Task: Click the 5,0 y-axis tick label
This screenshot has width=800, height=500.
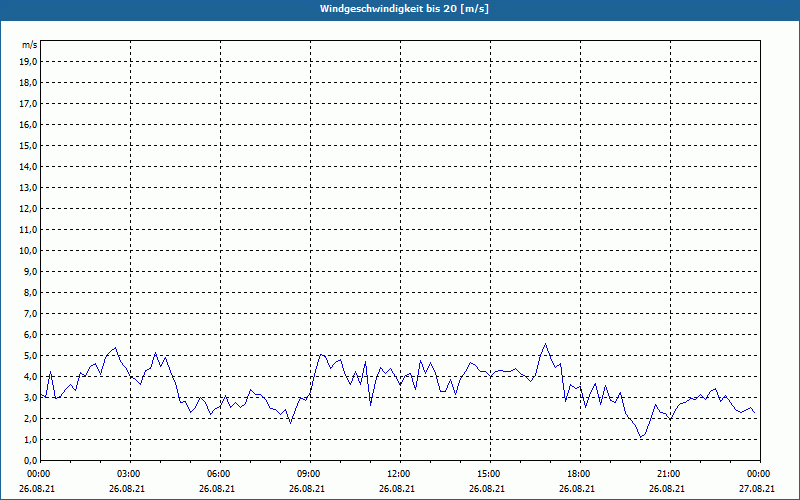Action: pyautogui.click(x=30, y=355)
